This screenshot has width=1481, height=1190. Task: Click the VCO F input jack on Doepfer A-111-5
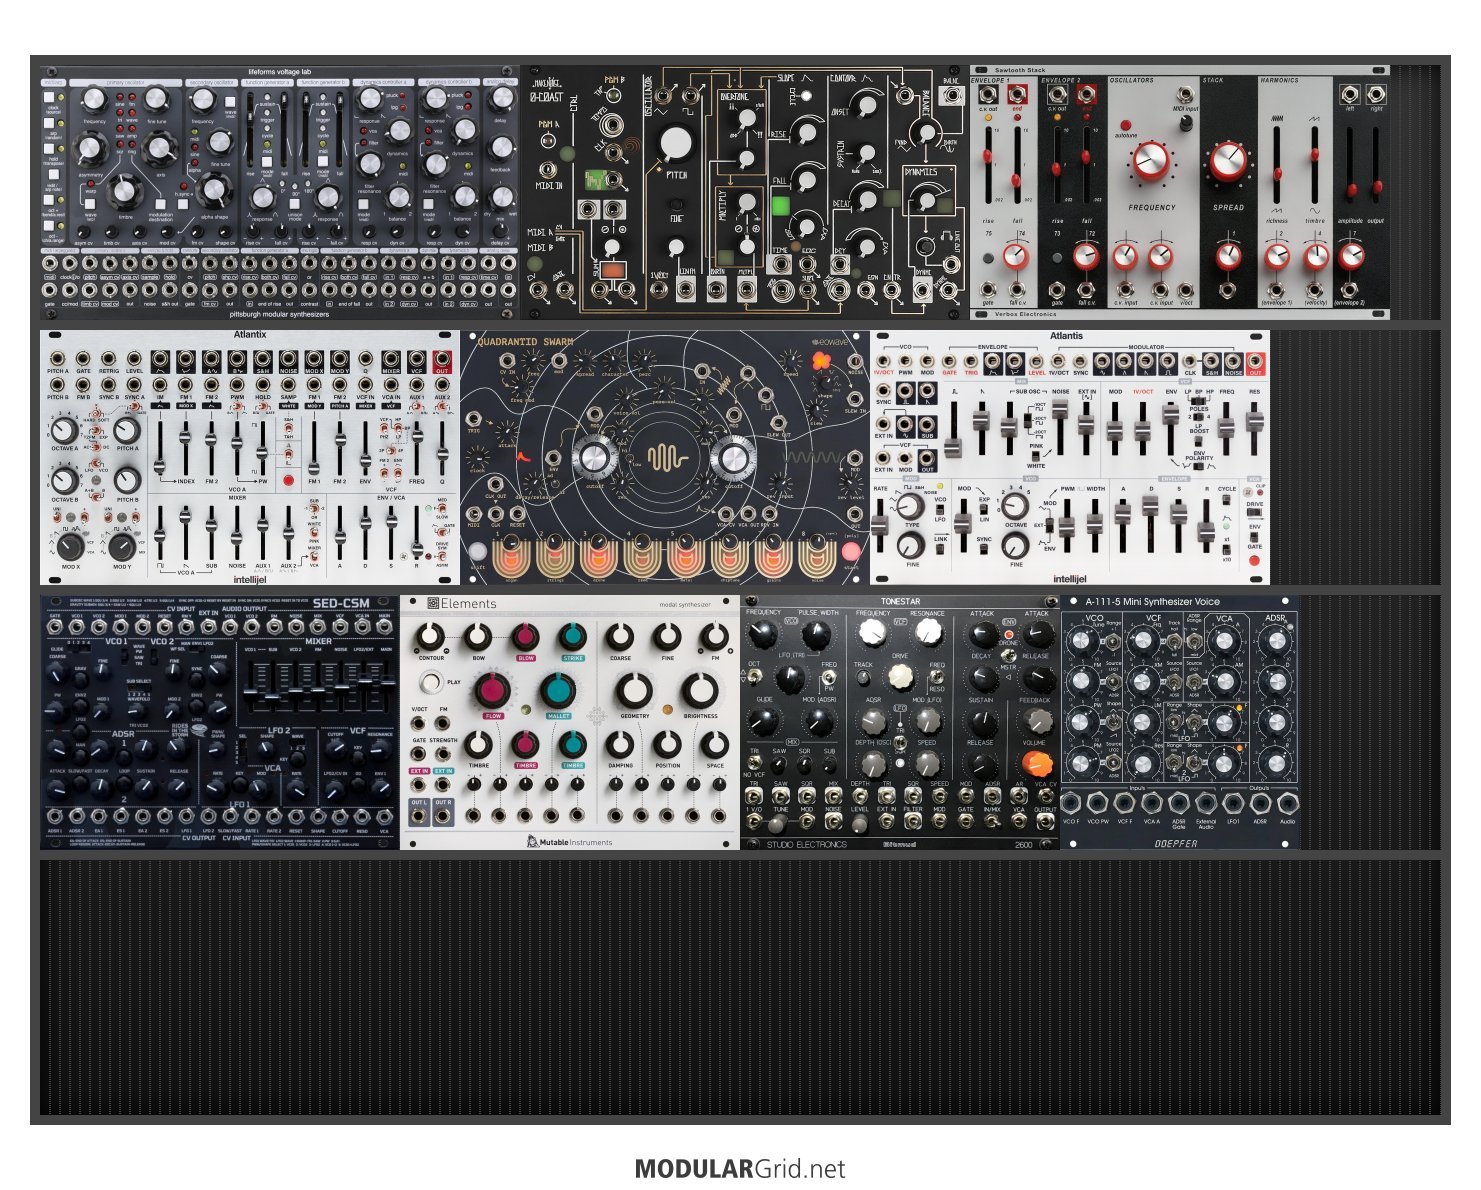click(x=1071, y=803)
